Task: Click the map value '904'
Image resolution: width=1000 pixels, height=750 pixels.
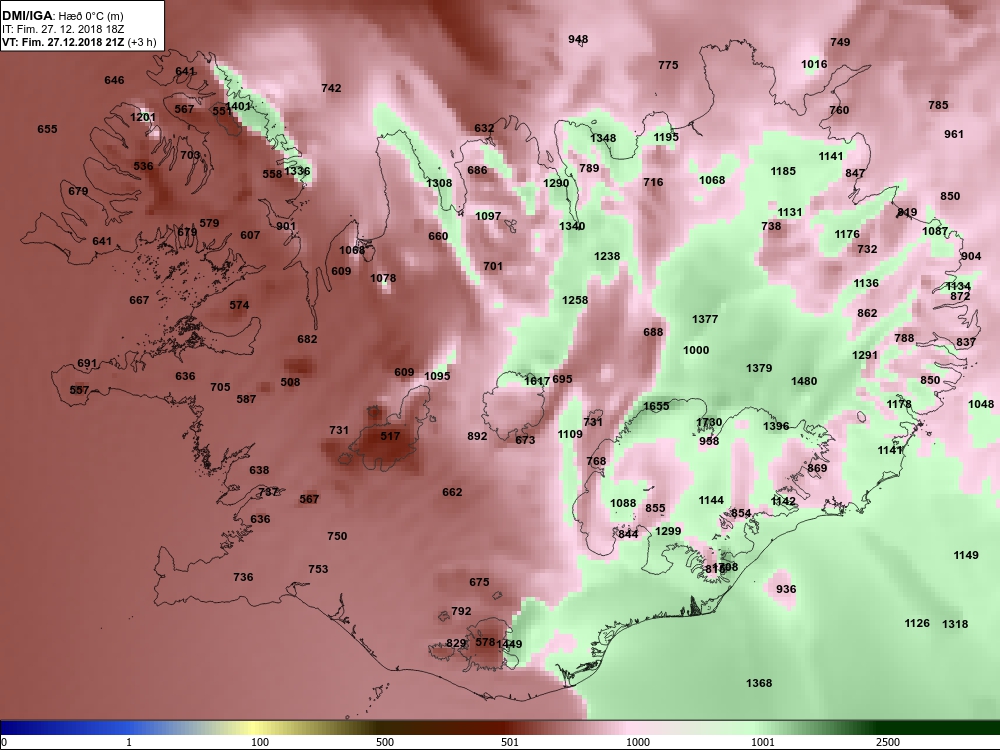Action: [971, 256]
